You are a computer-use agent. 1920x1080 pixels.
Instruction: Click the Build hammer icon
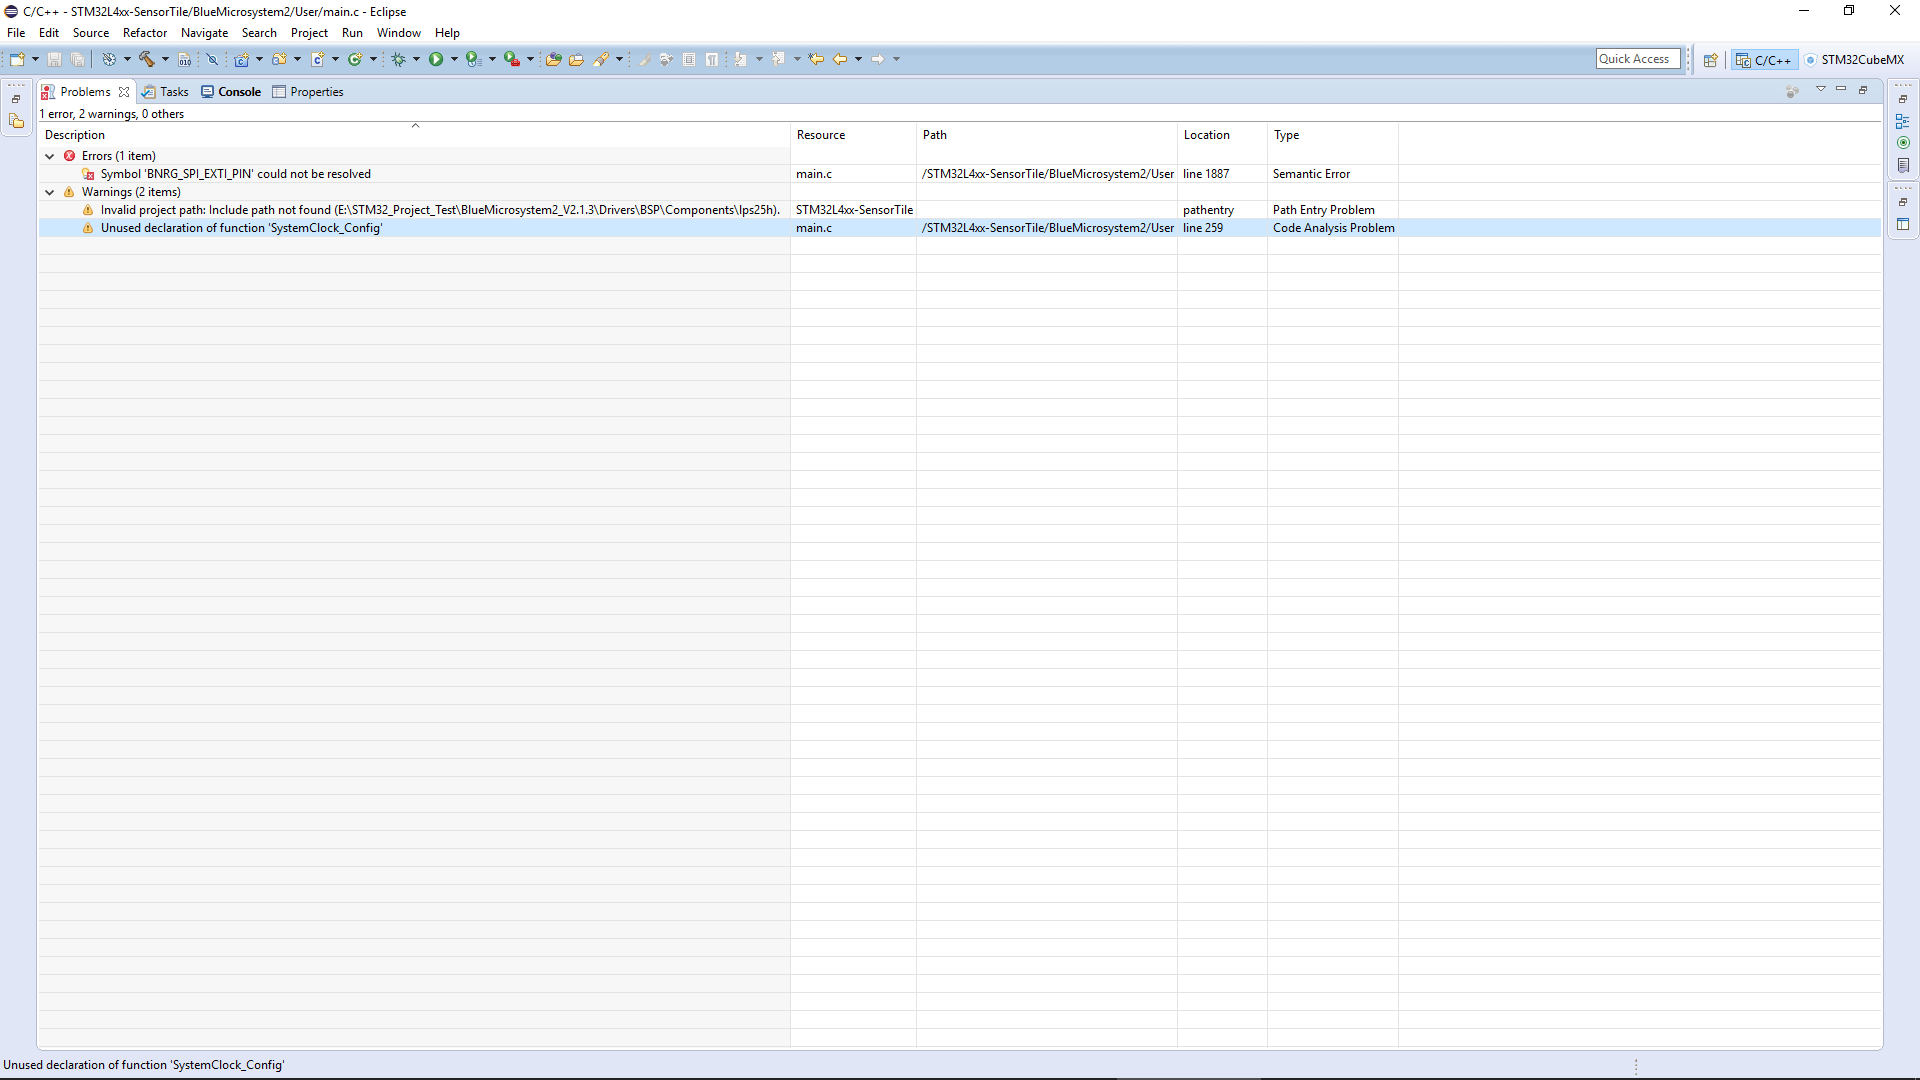147,59
